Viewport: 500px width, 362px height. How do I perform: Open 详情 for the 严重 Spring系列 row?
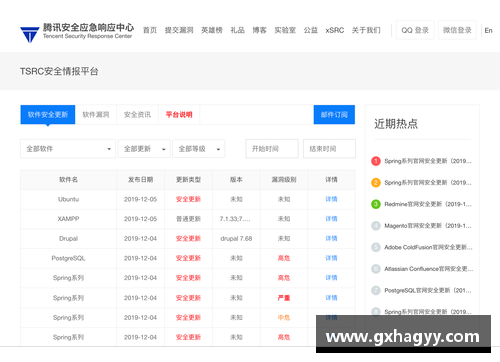[331, 298]
